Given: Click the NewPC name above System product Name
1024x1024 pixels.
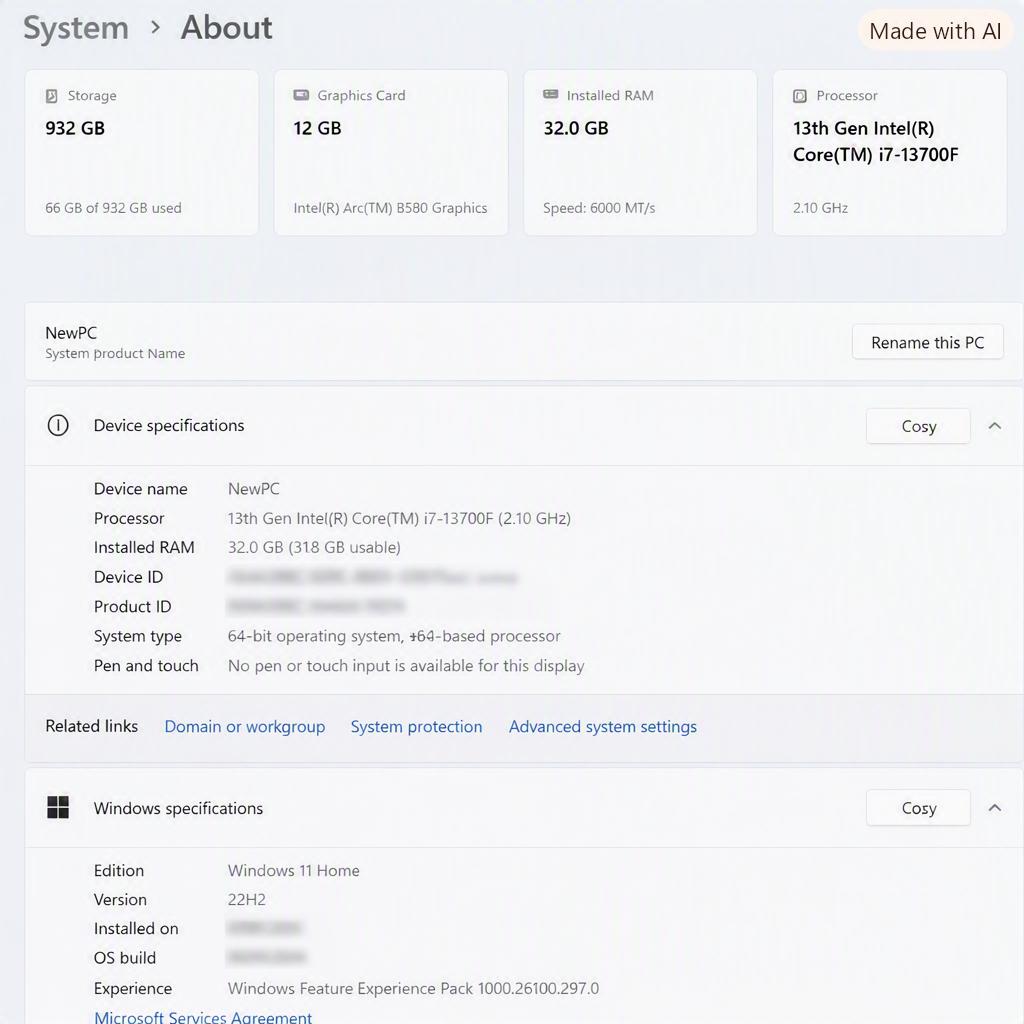Looking at the screenshot, I should [71, 332].
